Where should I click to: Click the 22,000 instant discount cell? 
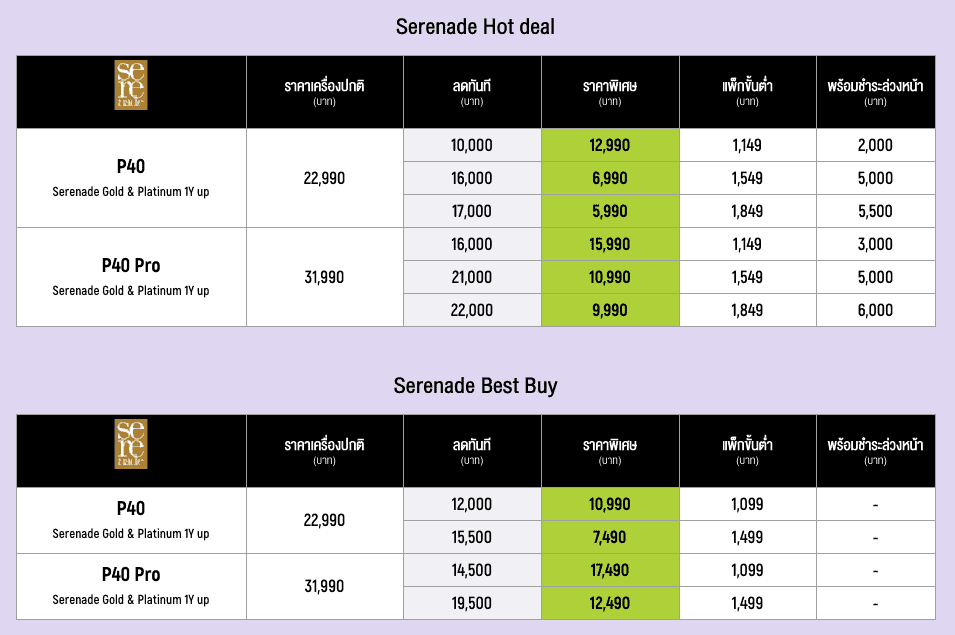(472, 310)
